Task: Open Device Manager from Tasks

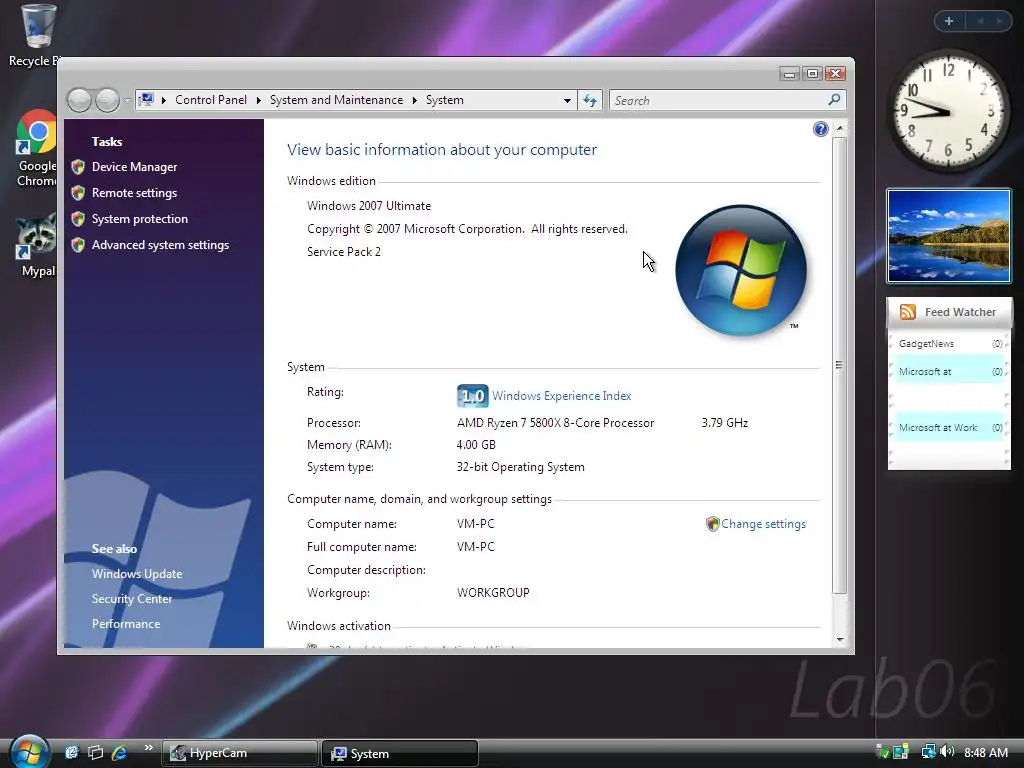Action: [135, 167]
